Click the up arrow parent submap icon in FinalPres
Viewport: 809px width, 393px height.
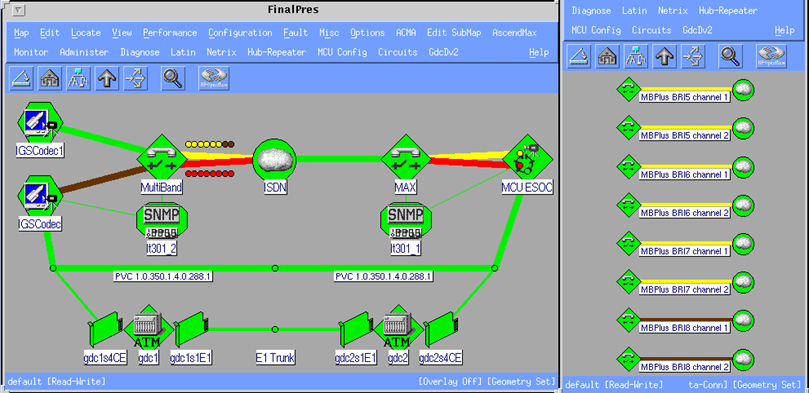click(x=107, y=78)
